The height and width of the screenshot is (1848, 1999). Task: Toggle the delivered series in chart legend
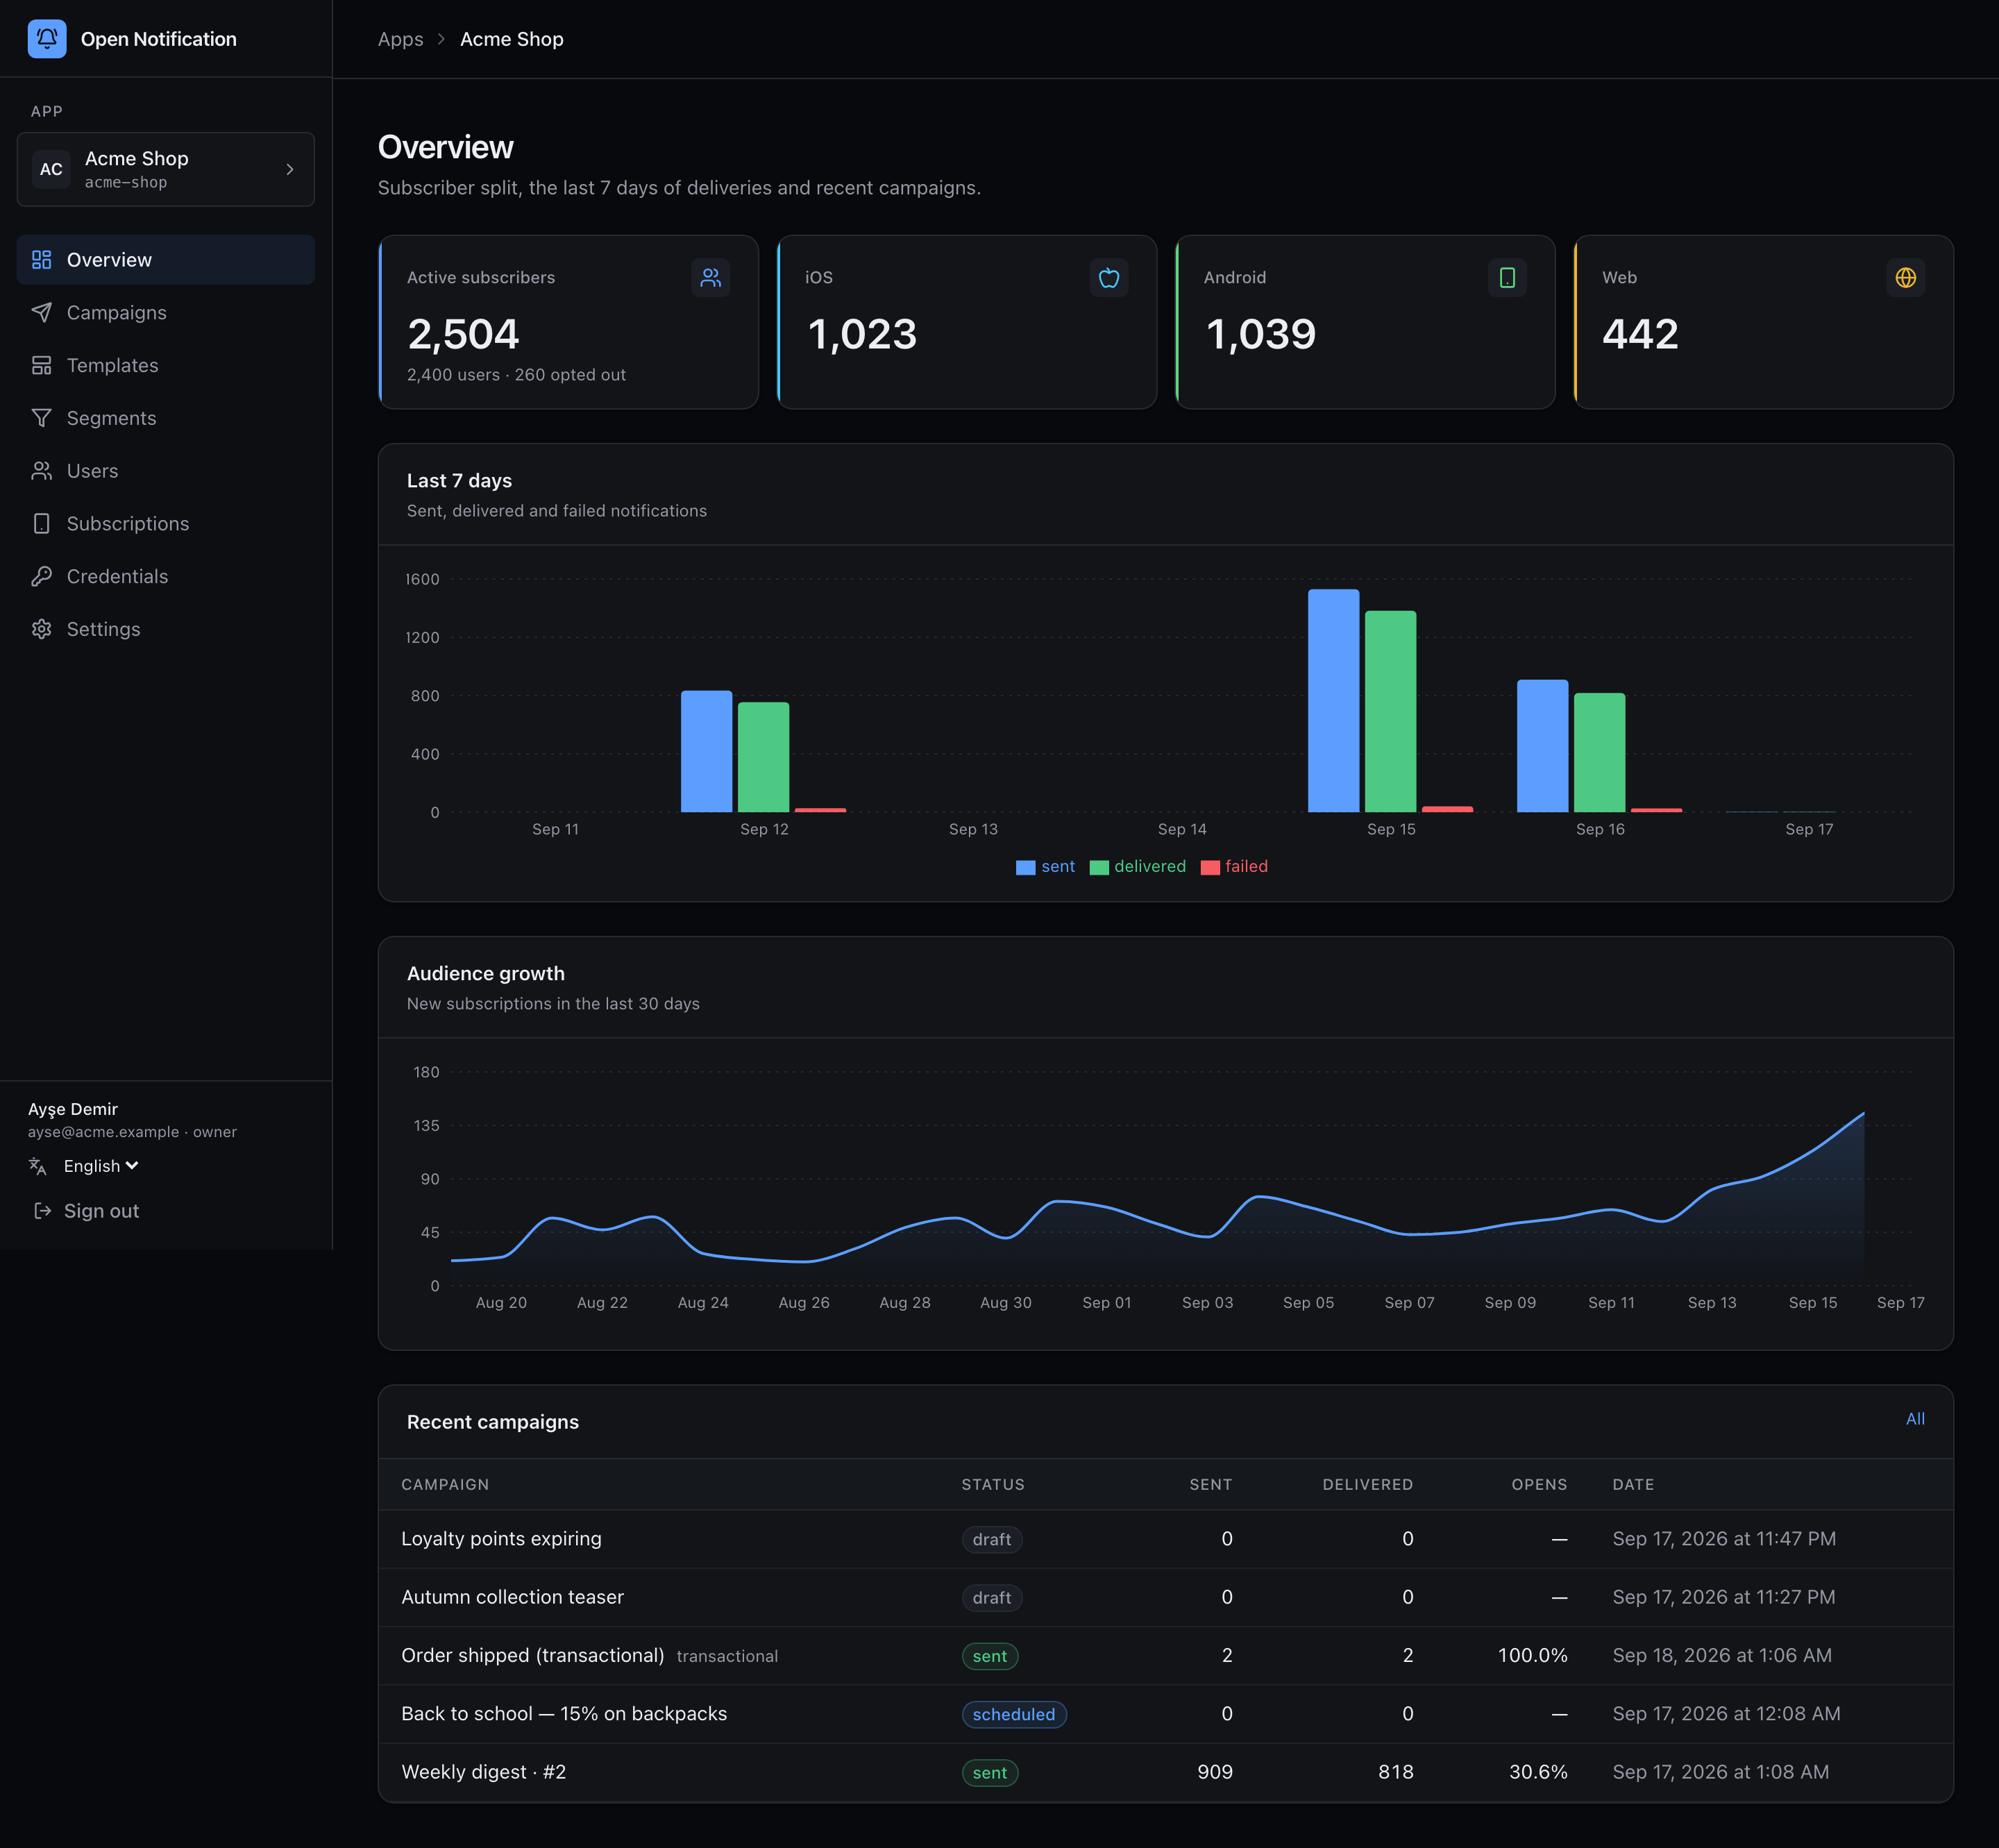coord(1138,867)
